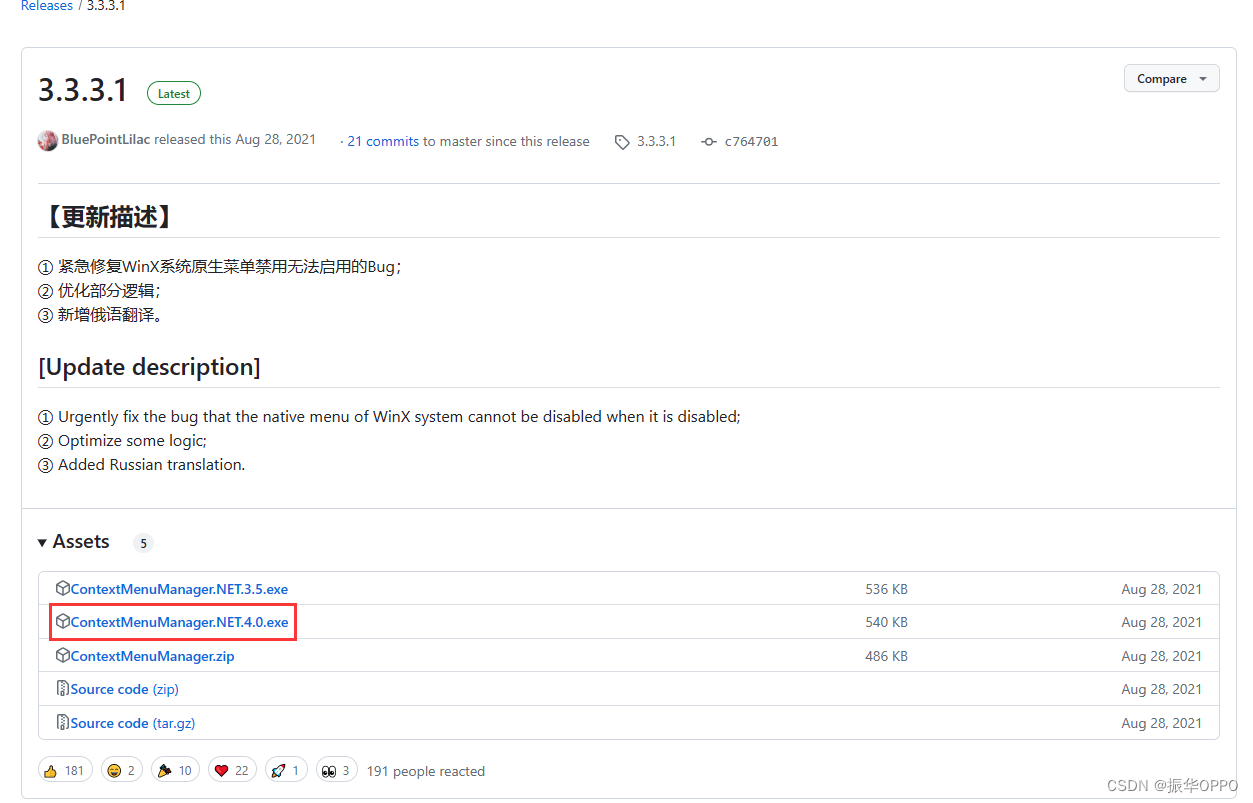Viewport: 1253px width, 803px height.
Task: Click the 536 KB file size
Action: click(886, 590)
